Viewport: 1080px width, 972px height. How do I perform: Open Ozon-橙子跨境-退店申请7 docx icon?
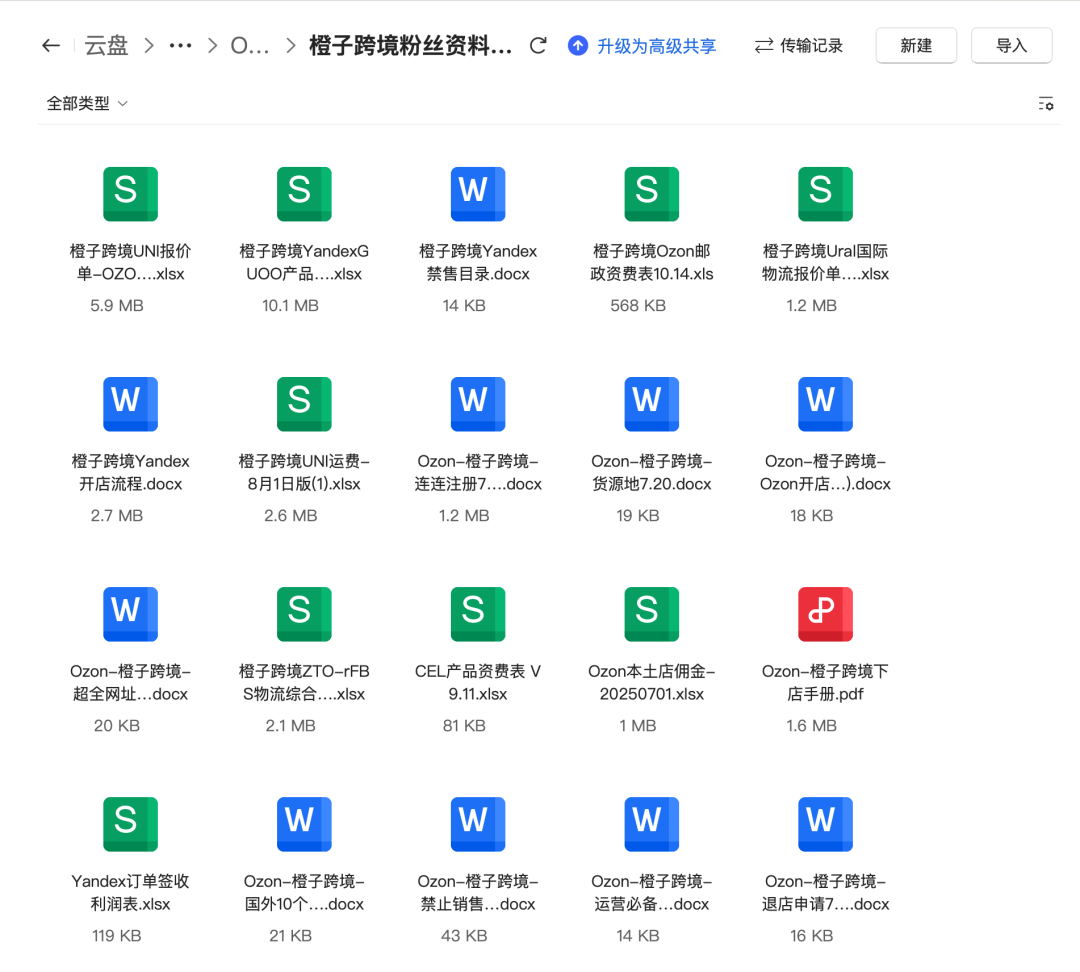pos(825,825)
